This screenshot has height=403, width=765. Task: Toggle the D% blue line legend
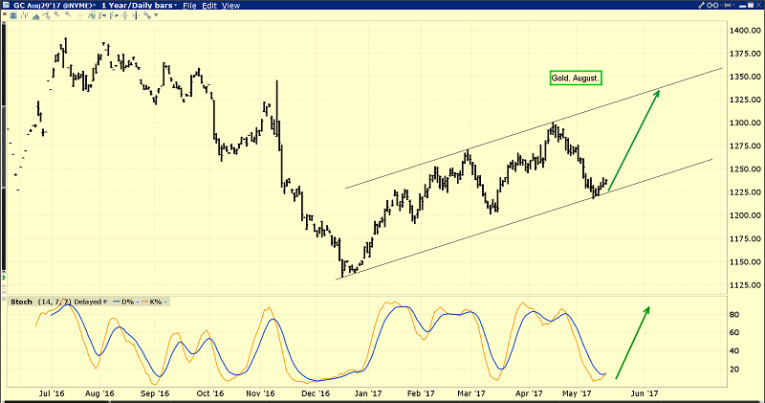click(120, 301)
